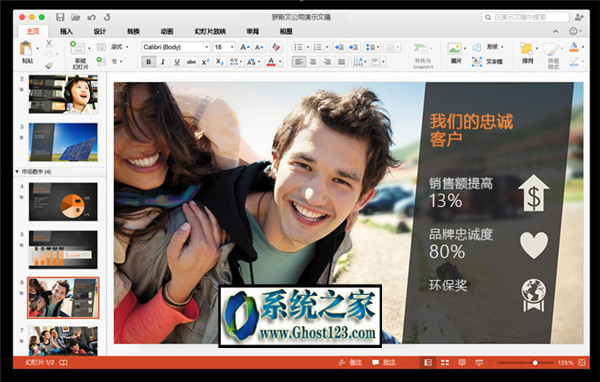
Task: Open the Insert ribbon tab
Action: pos(66,31)
